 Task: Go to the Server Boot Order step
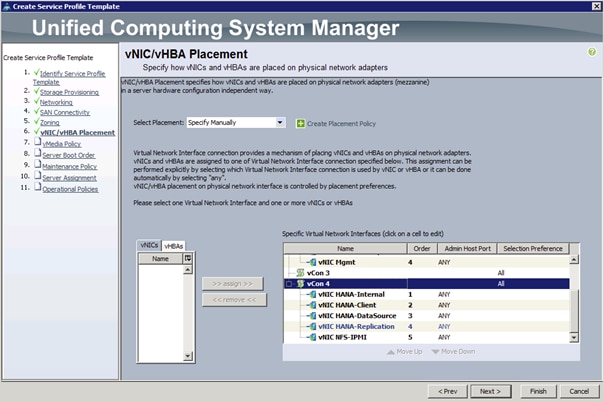(69, 155)
